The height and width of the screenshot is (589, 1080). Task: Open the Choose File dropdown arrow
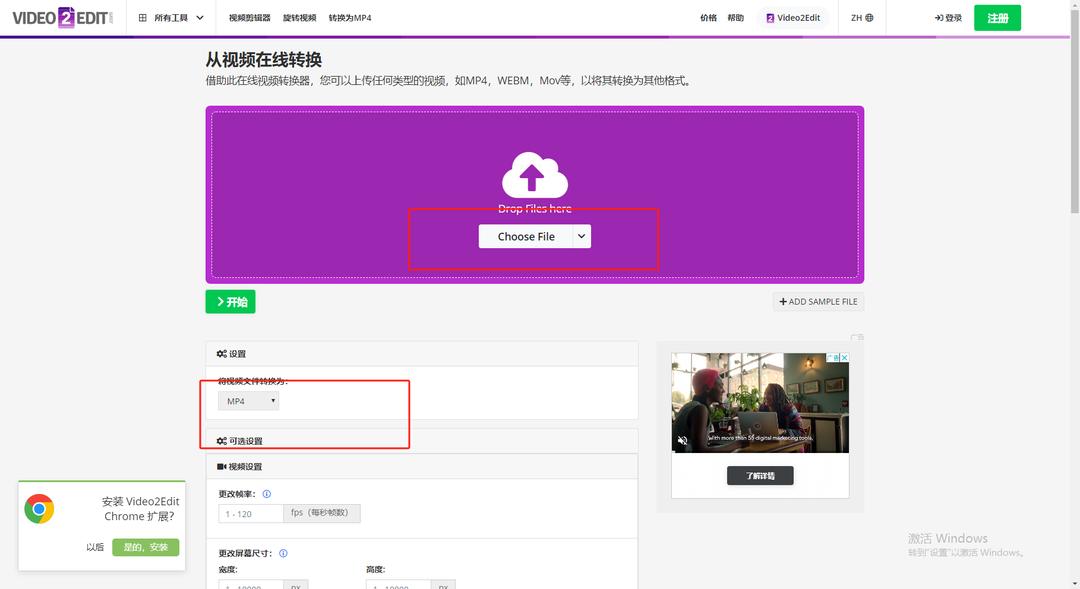tap(580, 236)
